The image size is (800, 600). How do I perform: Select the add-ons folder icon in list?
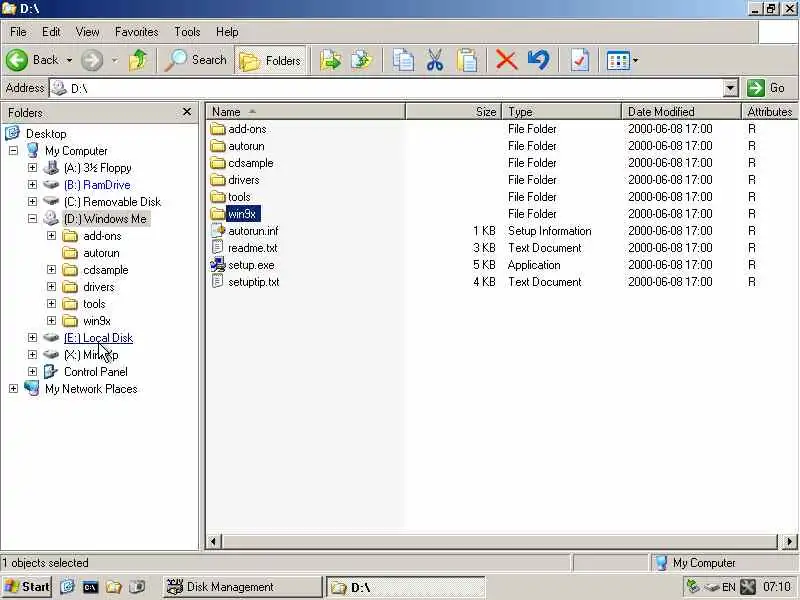click(218, 129)
